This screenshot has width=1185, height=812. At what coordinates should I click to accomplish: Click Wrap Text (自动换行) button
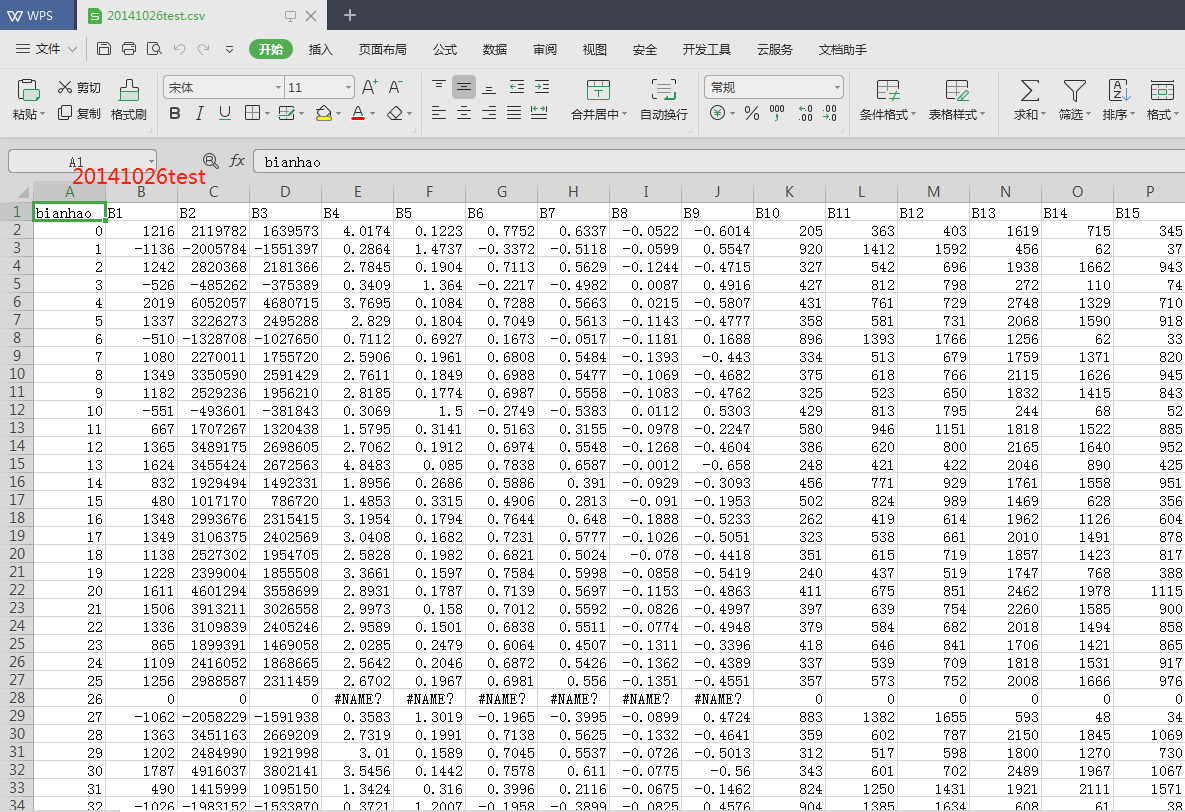tap(664, 100)
